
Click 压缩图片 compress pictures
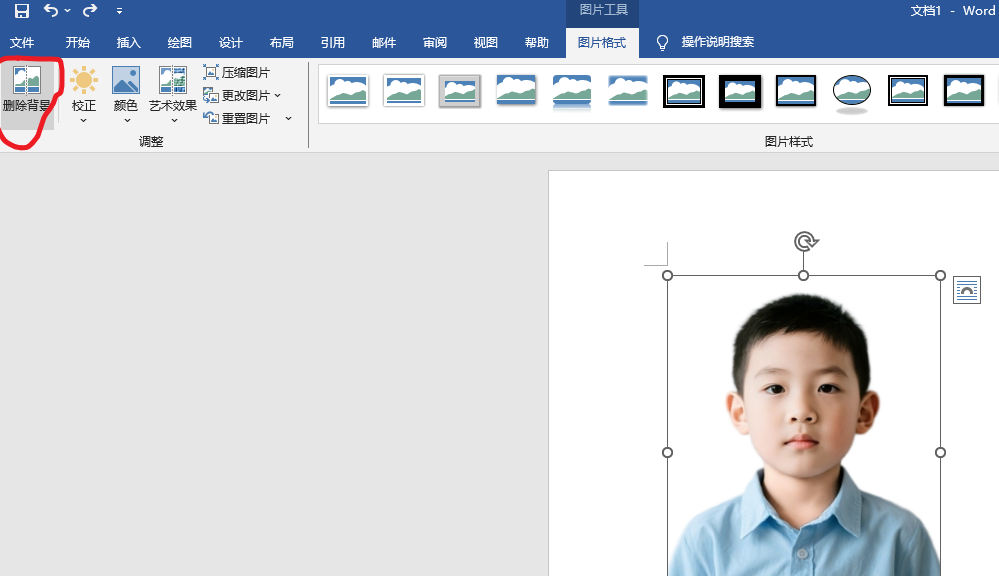coord(236,72)
